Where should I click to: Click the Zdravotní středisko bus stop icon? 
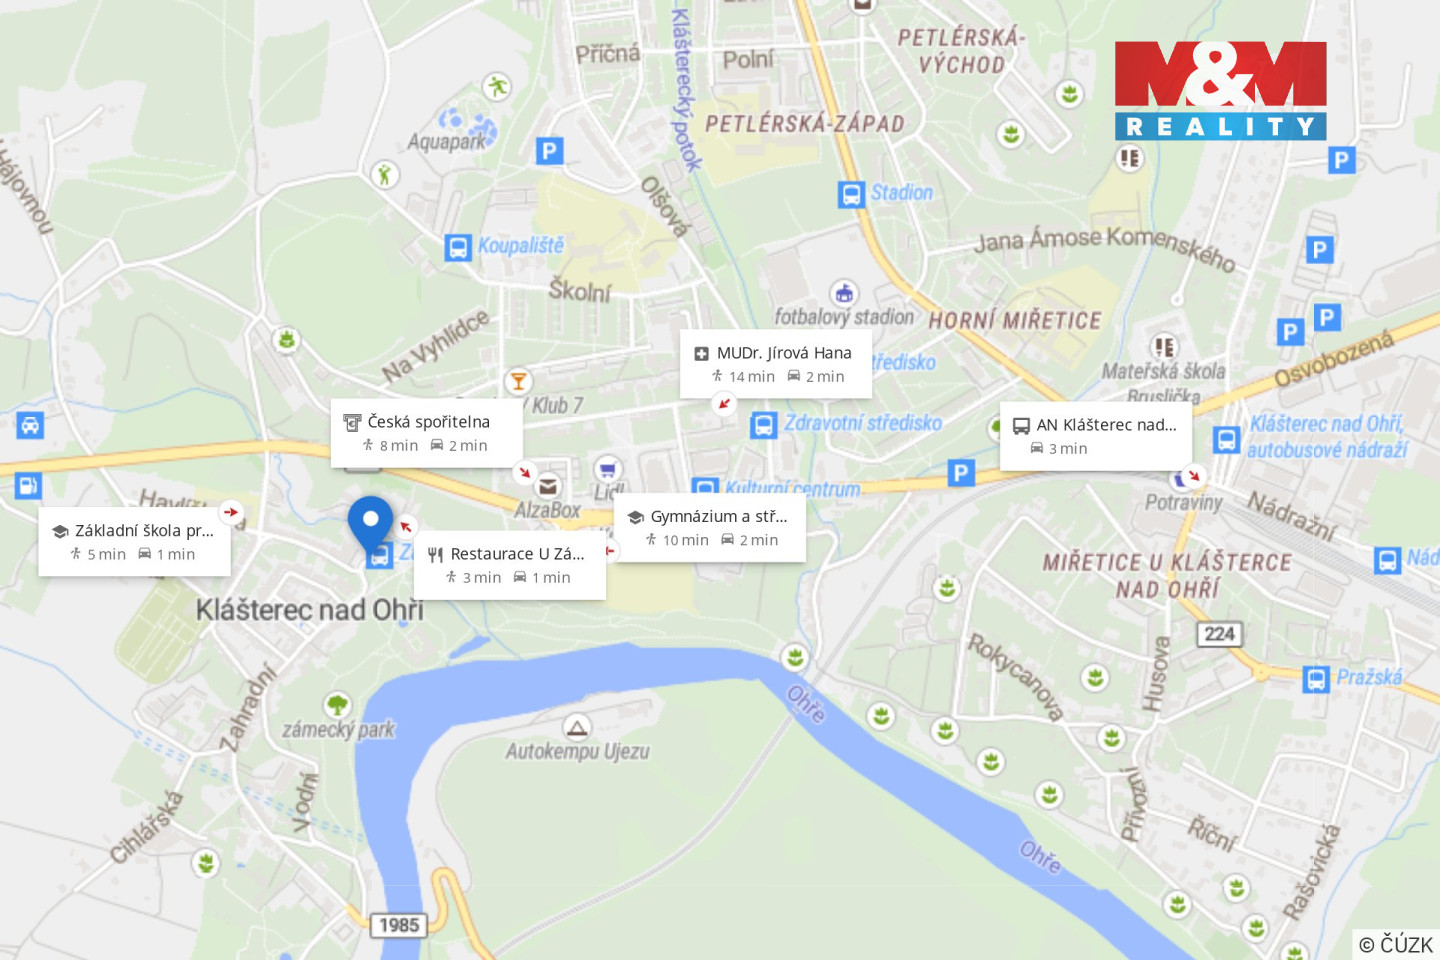coord(763,425)
